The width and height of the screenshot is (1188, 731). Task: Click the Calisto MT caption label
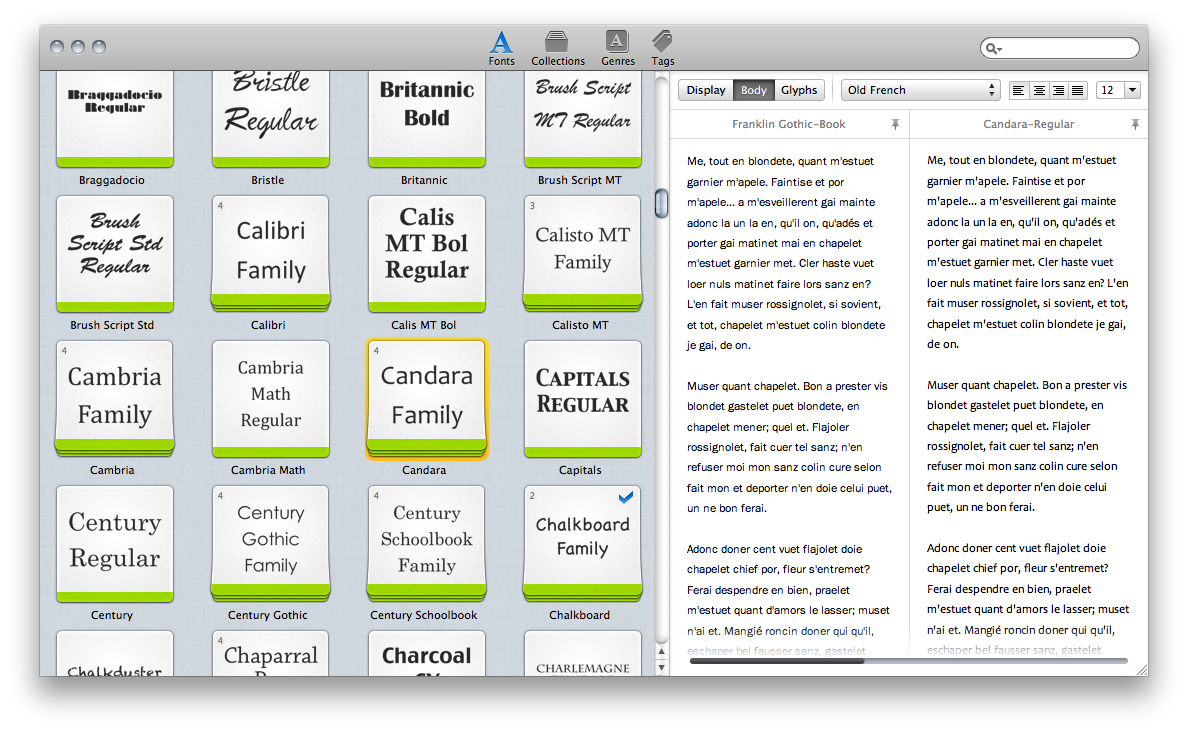580,325
